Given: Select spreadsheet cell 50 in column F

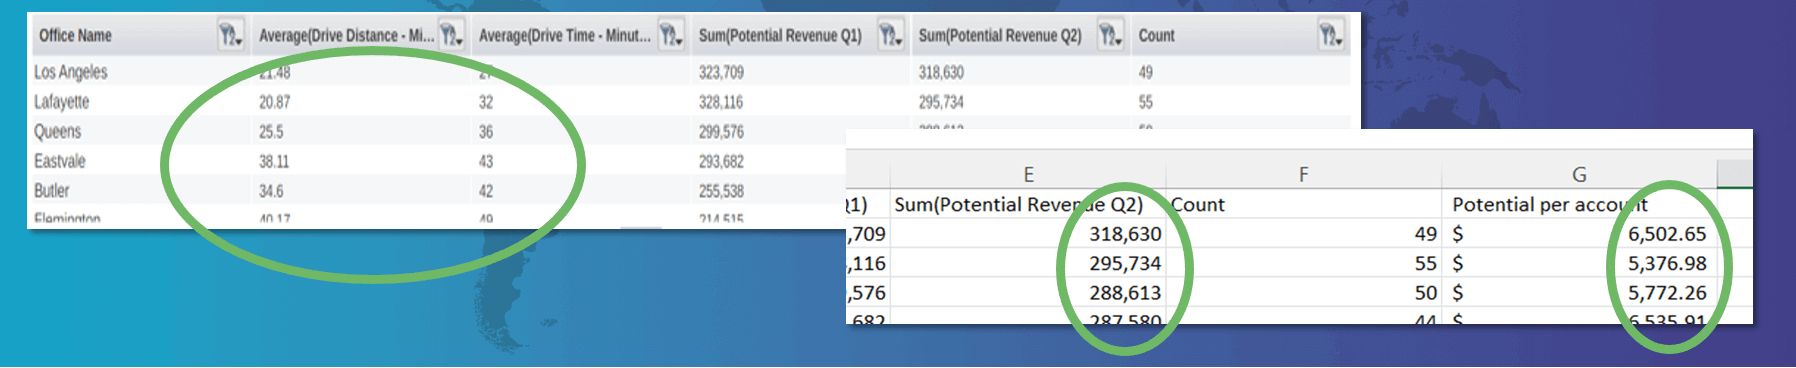Looking at the screenshot, I should pos(1303,293).
